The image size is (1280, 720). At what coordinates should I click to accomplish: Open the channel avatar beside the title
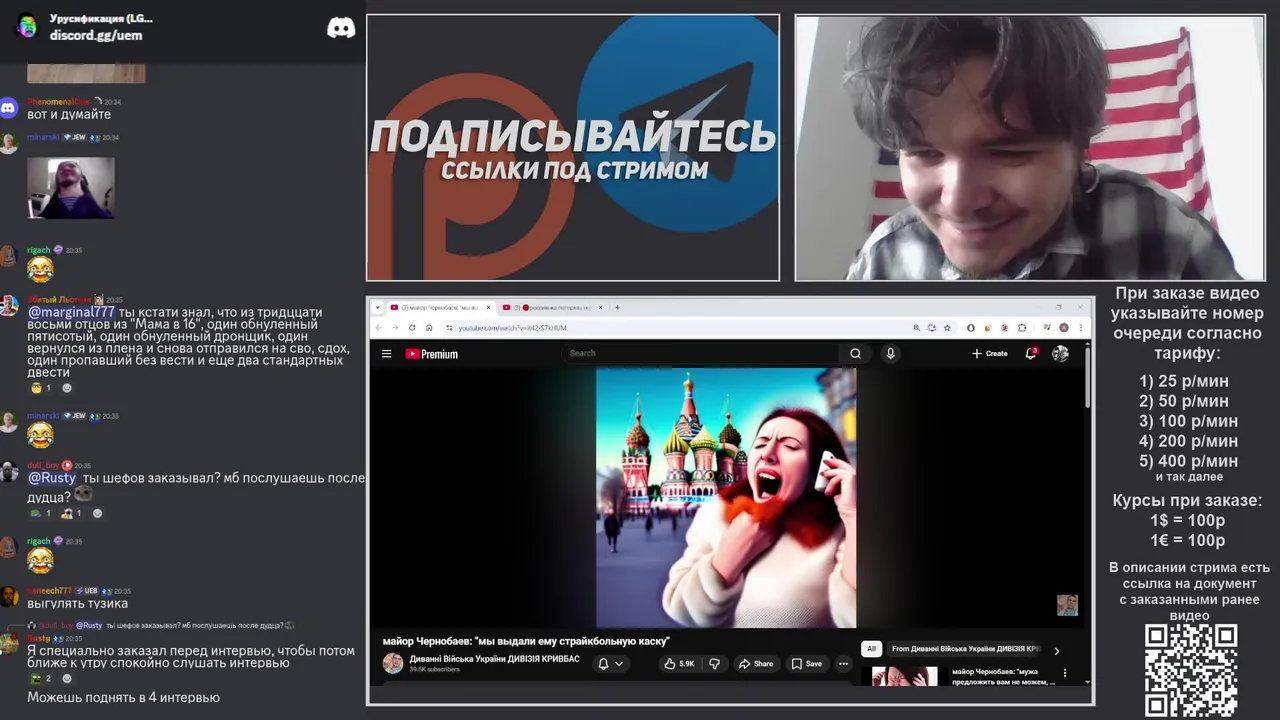pos(393,663)
